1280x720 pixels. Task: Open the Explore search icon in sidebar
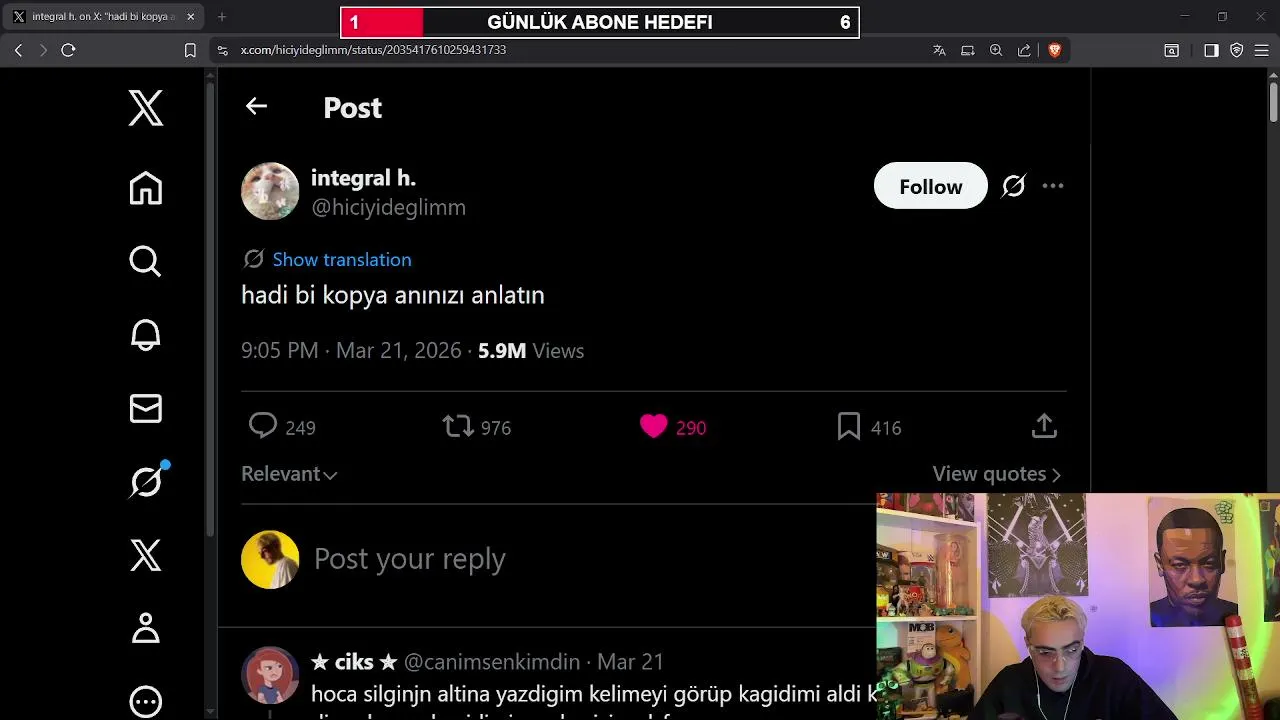[146, 261]
